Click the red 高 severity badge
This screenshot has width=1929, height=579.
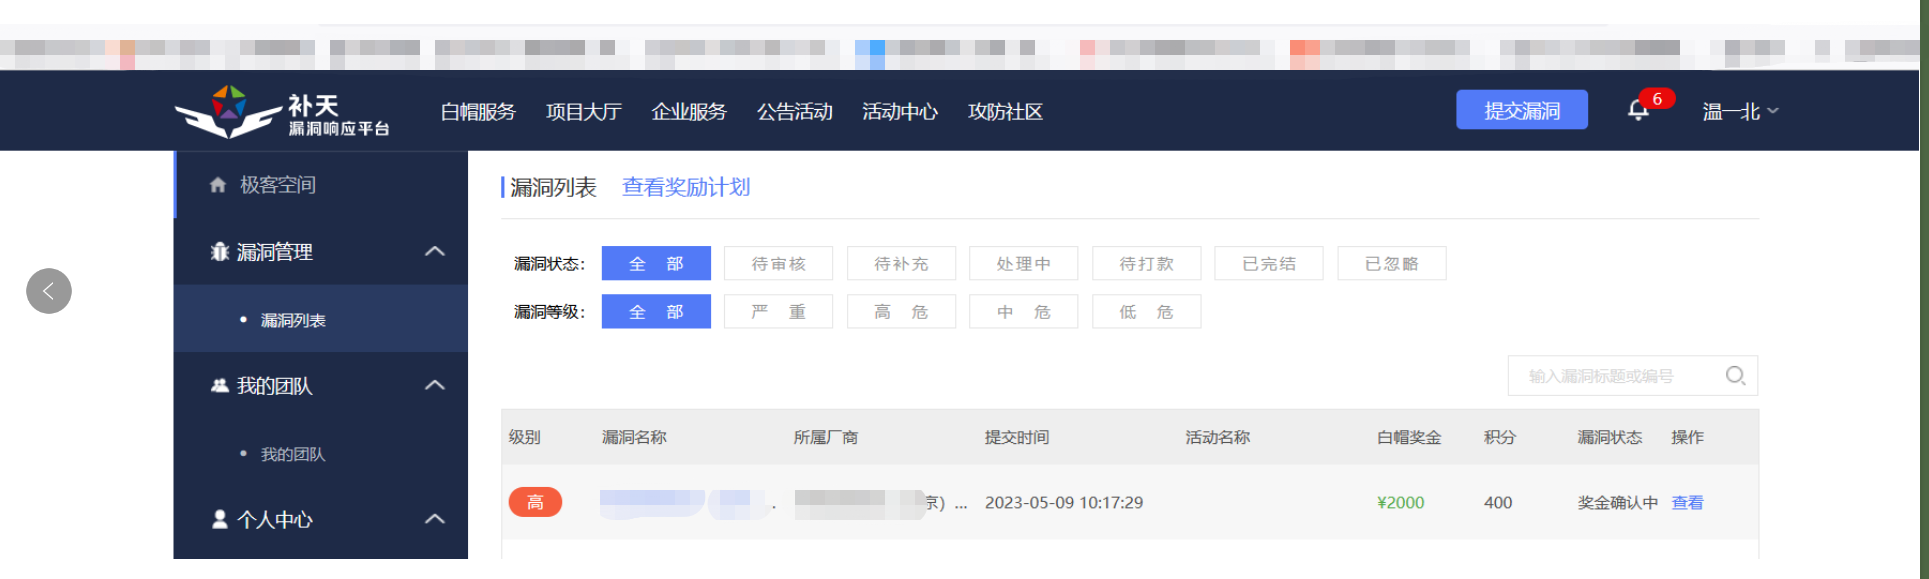[535, 502]
